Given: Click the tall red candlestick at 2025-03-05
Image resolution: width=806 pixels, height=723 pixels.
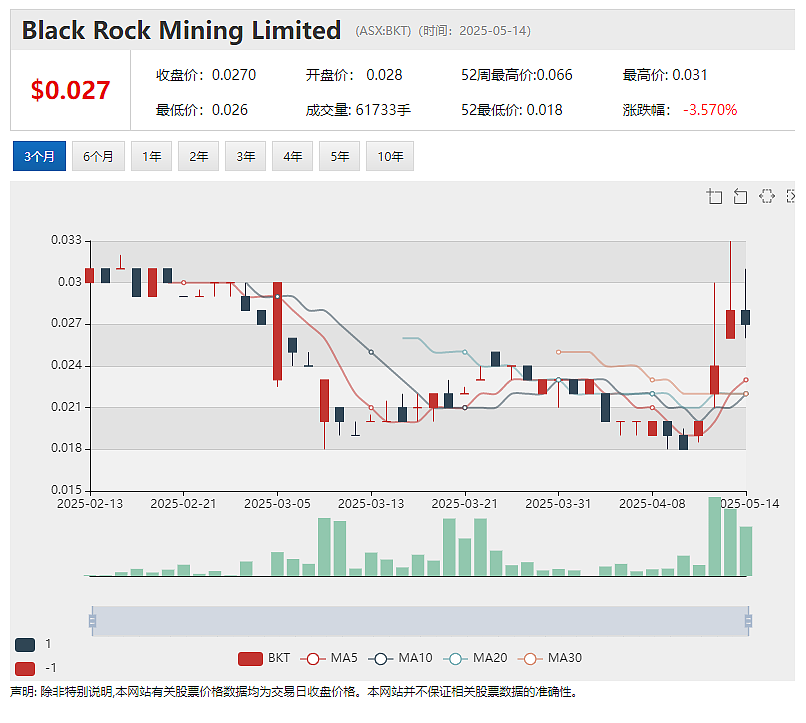Looking at the screenshot, I should [278, 331].
